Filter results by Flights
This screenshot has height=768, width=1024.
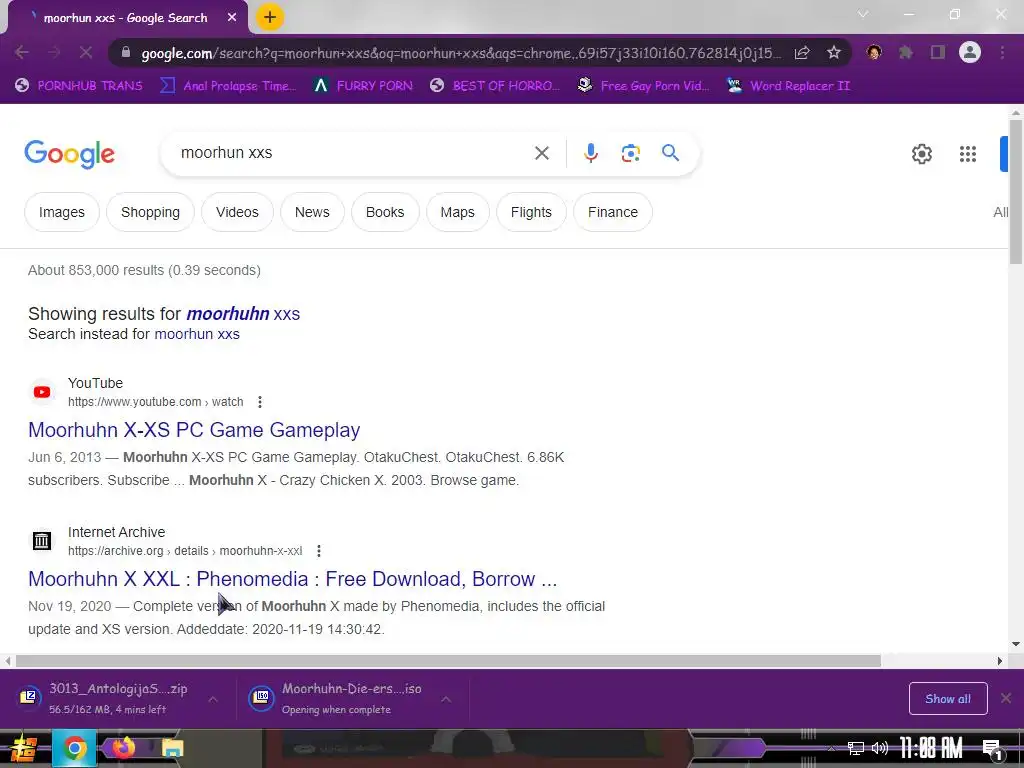[531, 212]
